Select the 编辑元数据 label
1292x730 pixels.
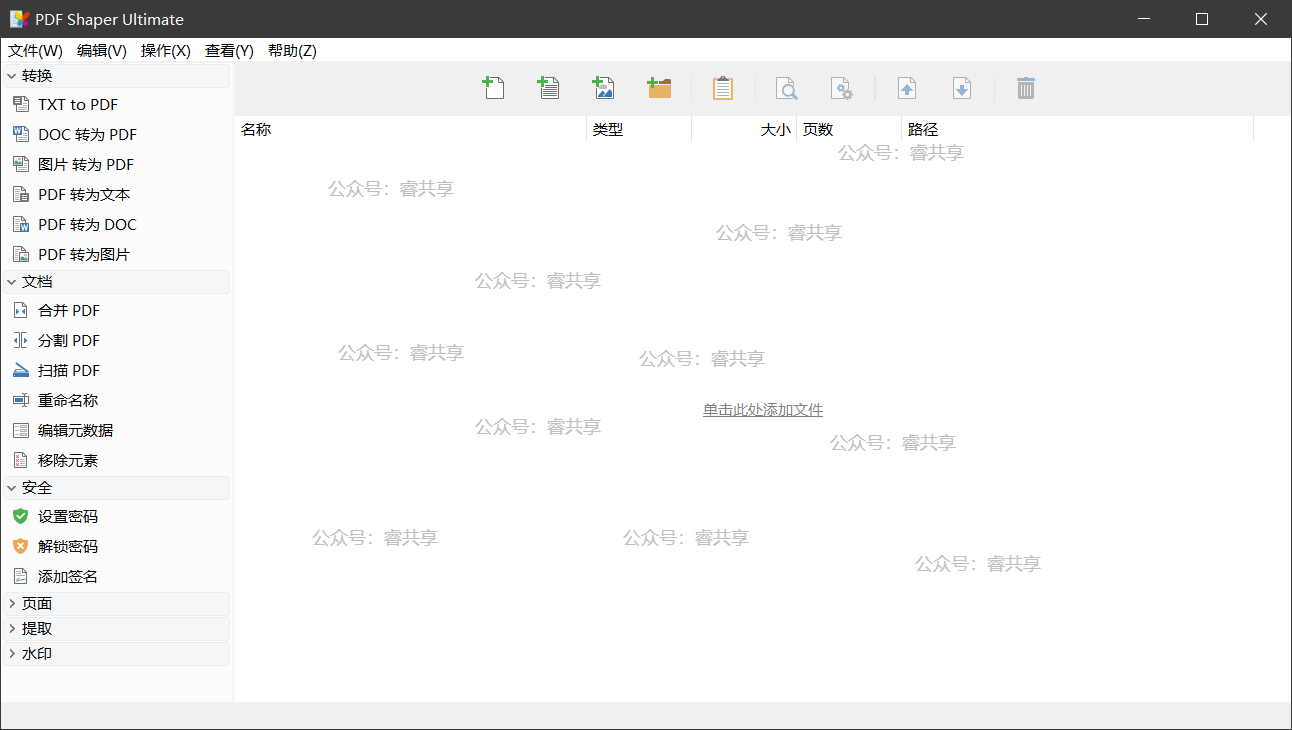point(76,431)
